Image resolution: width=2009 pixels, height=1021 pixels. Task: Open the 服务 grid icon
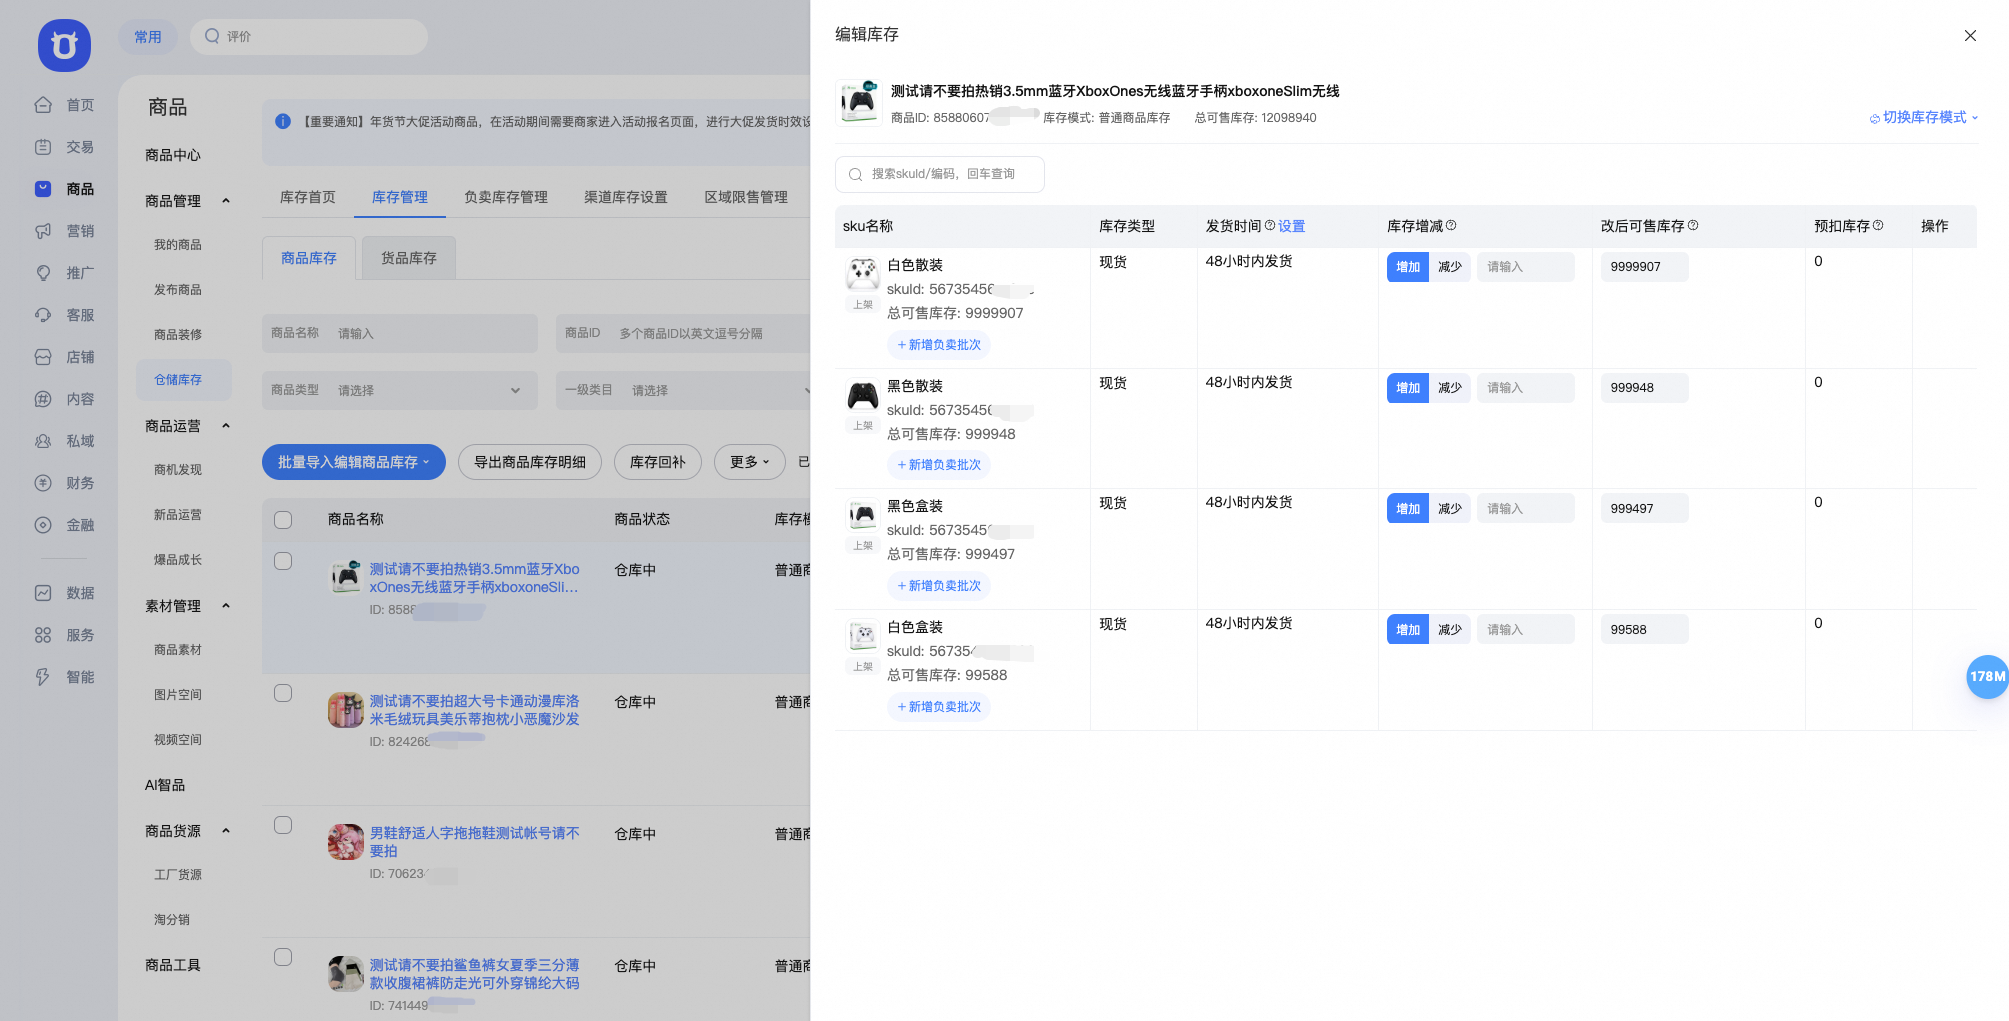[43, 635]
